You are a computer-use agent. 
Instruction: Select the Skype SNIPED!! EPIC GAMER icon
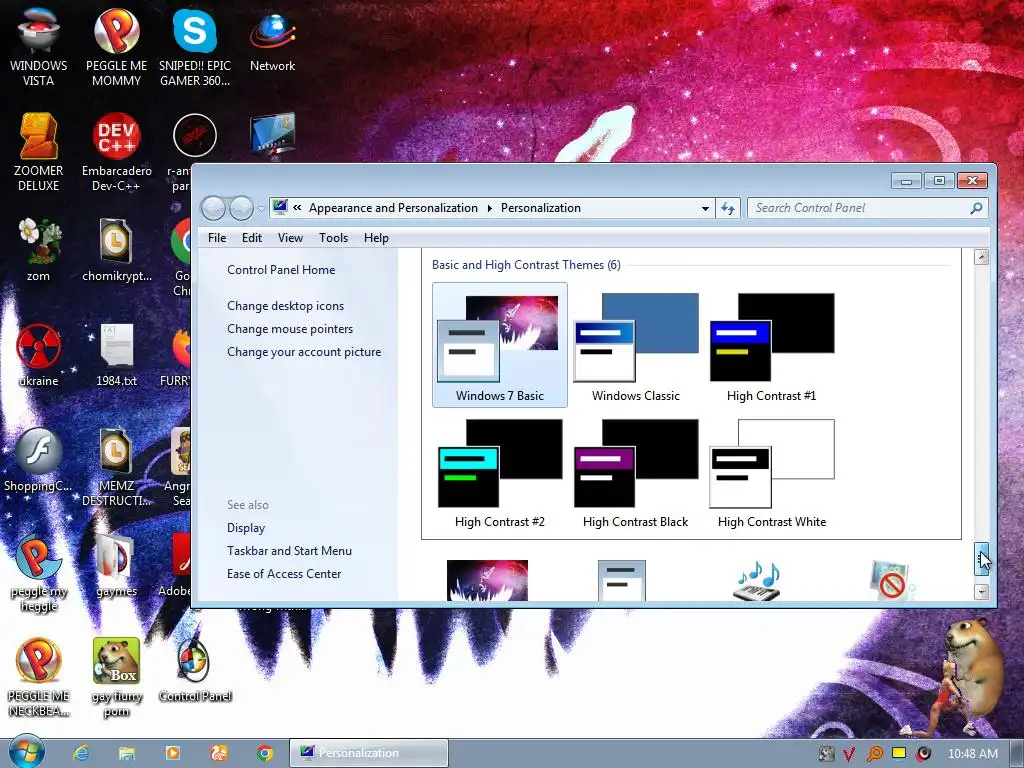coord(195,47)
